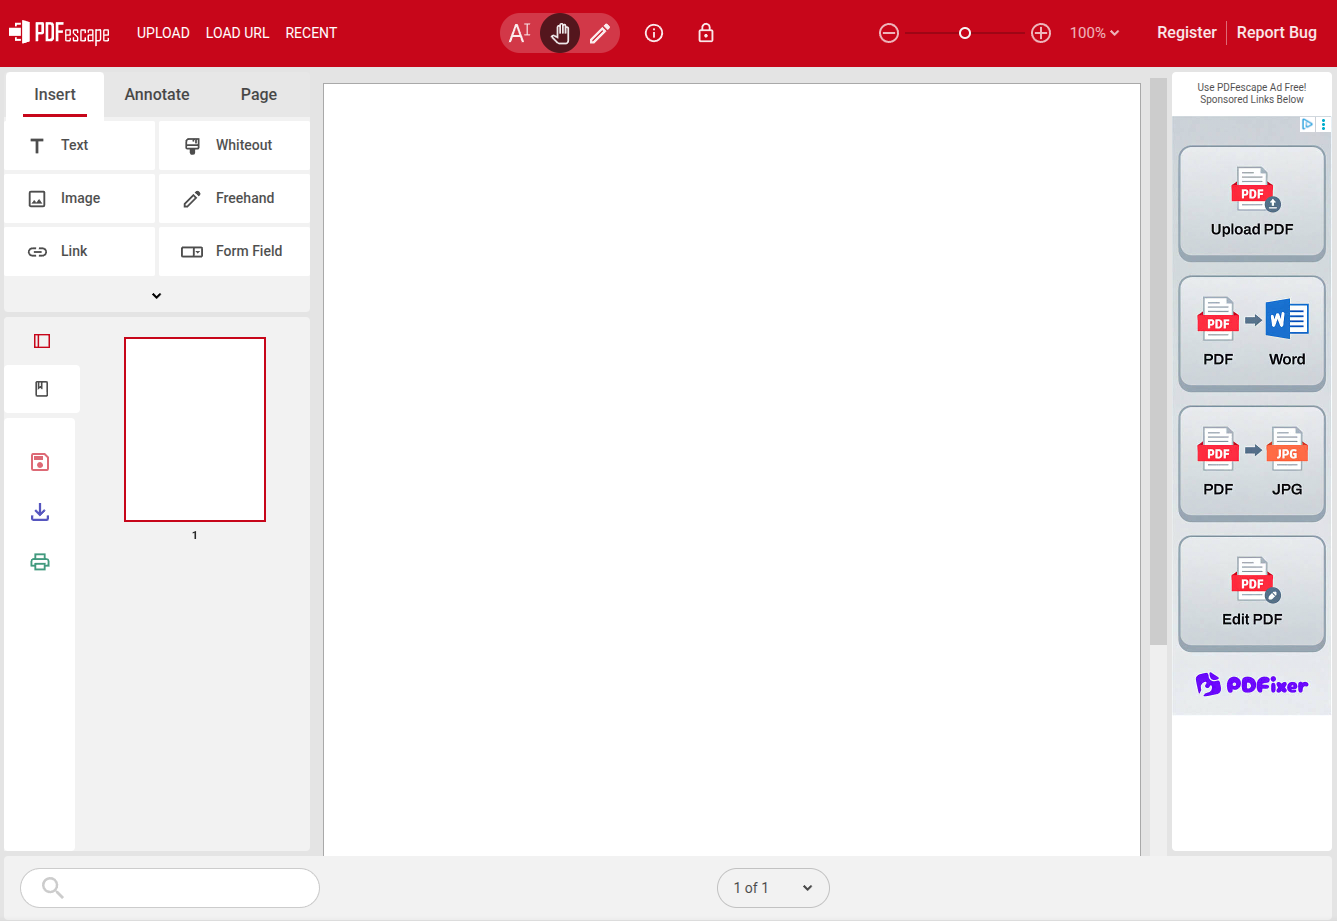Select the pencil edit mode tool
The width and height of the screenshot is (1337, 921).
click(x=600, y=33)
